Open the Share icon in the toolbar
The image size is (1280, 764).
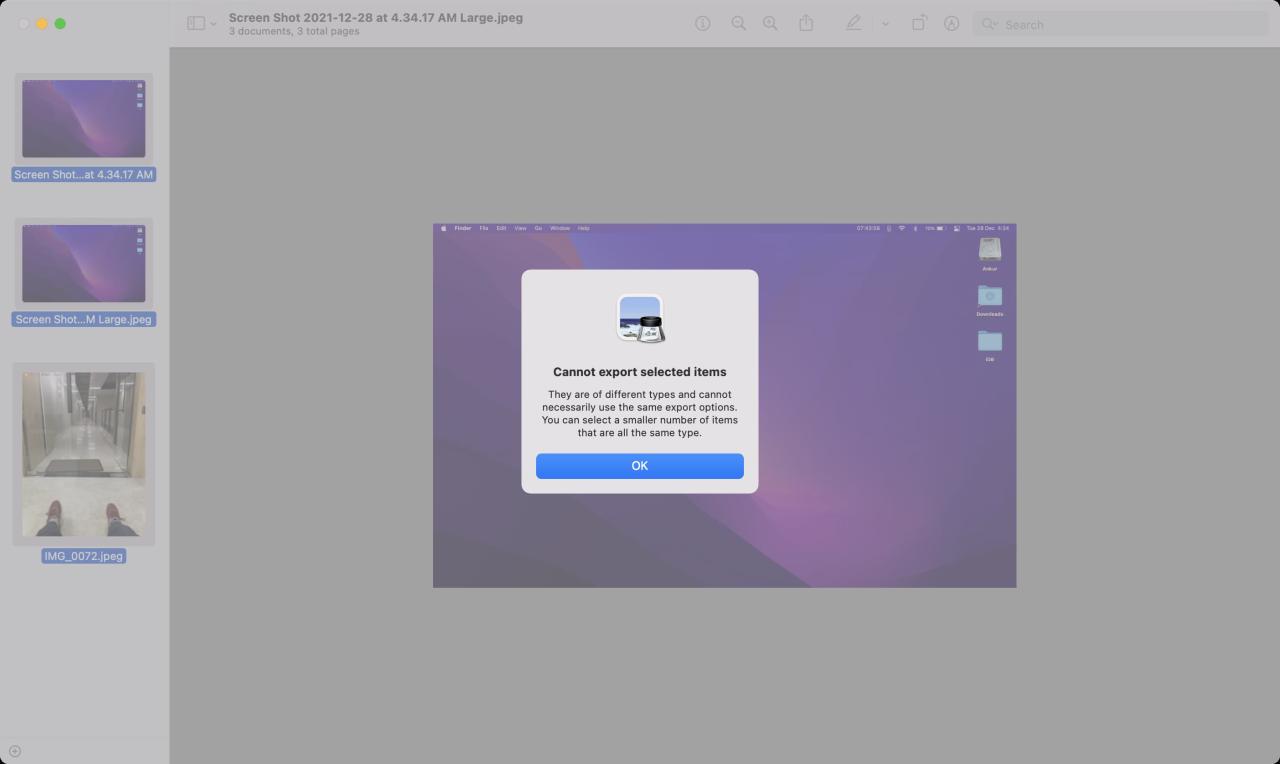(x=807, y=23)
